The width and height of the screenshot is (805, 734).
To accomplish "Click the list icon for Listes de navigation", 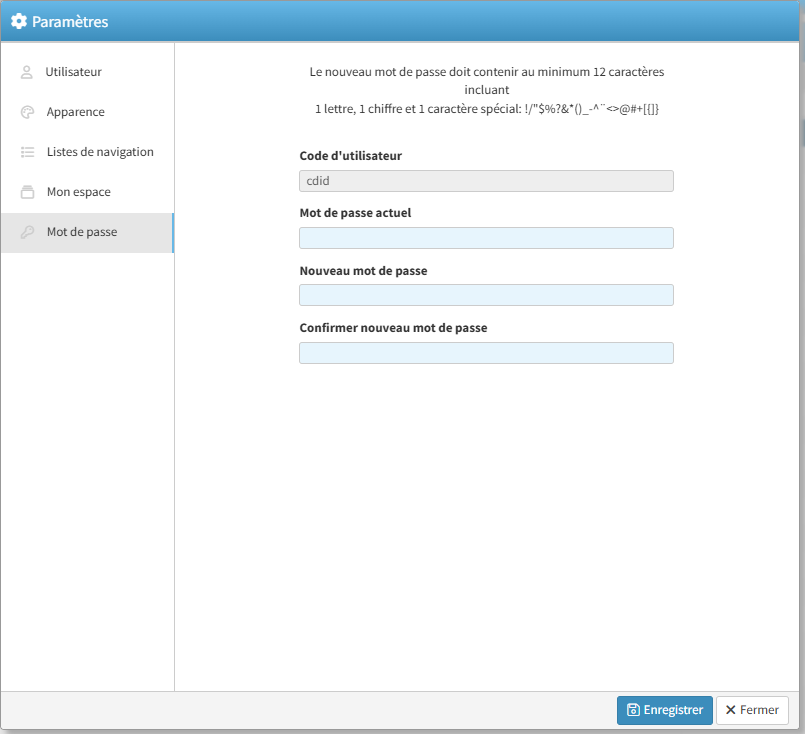I will tap(27, 152).
